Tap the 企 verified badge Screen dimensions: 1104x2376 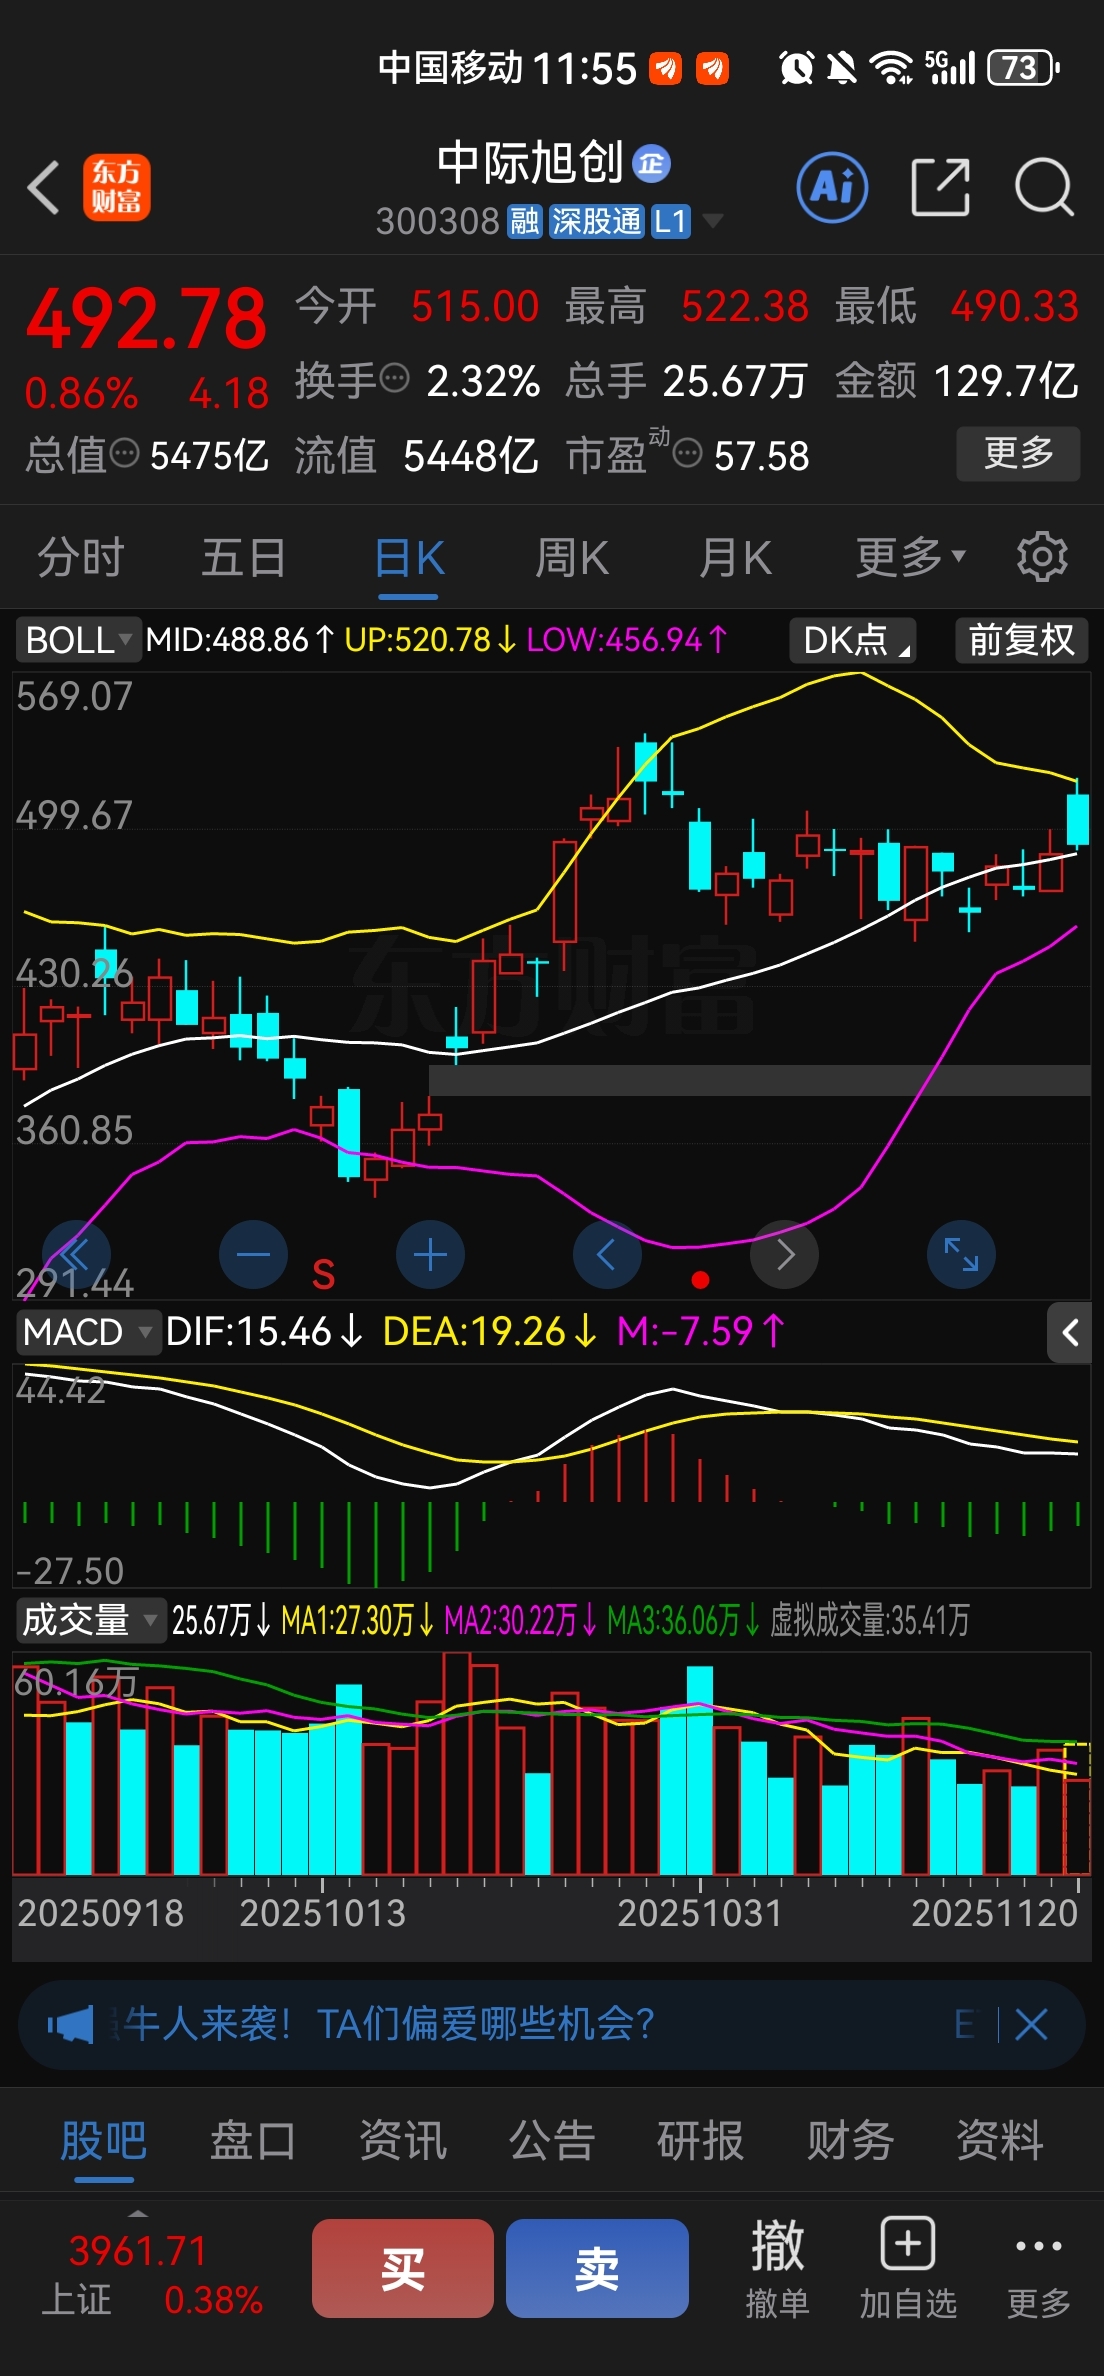point(652,163)
